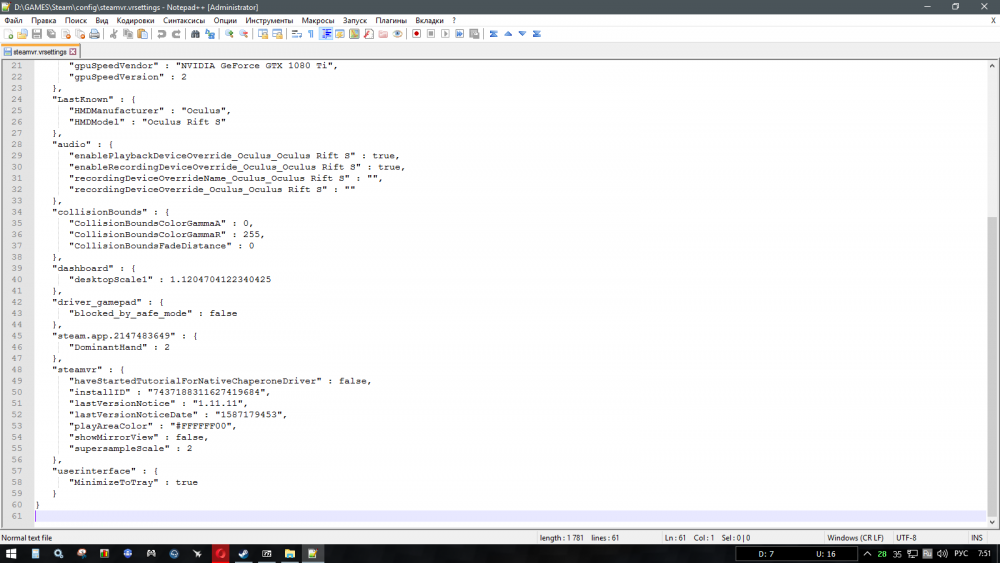The width and height of the screenshot is (1000, 563).
Task: Click UTF-8 encoding in status bar
Action: pyautogui.click(x=906, y=537)
